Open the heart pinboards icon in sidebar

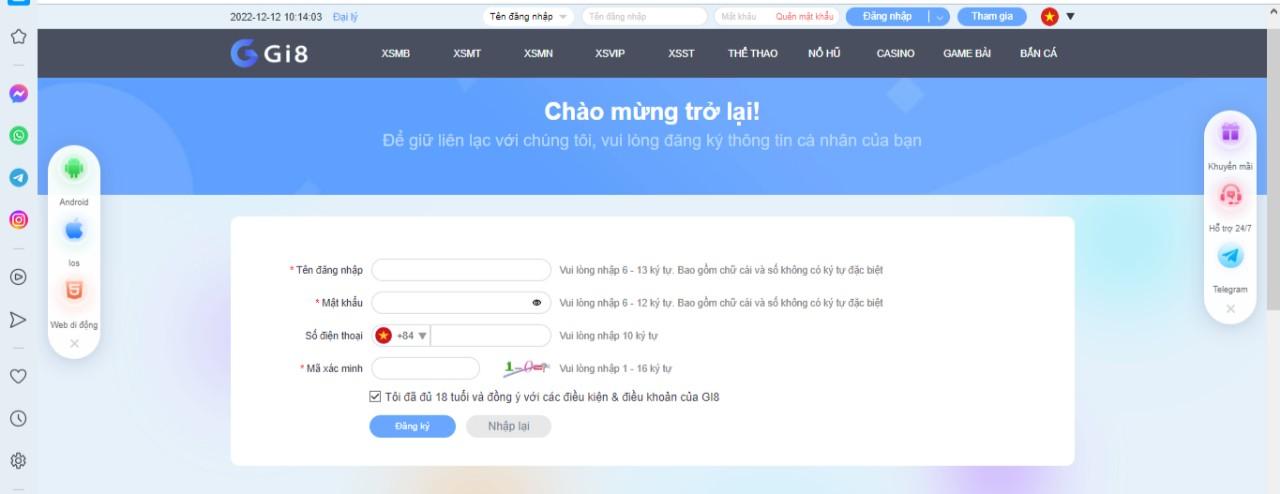(x=18, y=376)
